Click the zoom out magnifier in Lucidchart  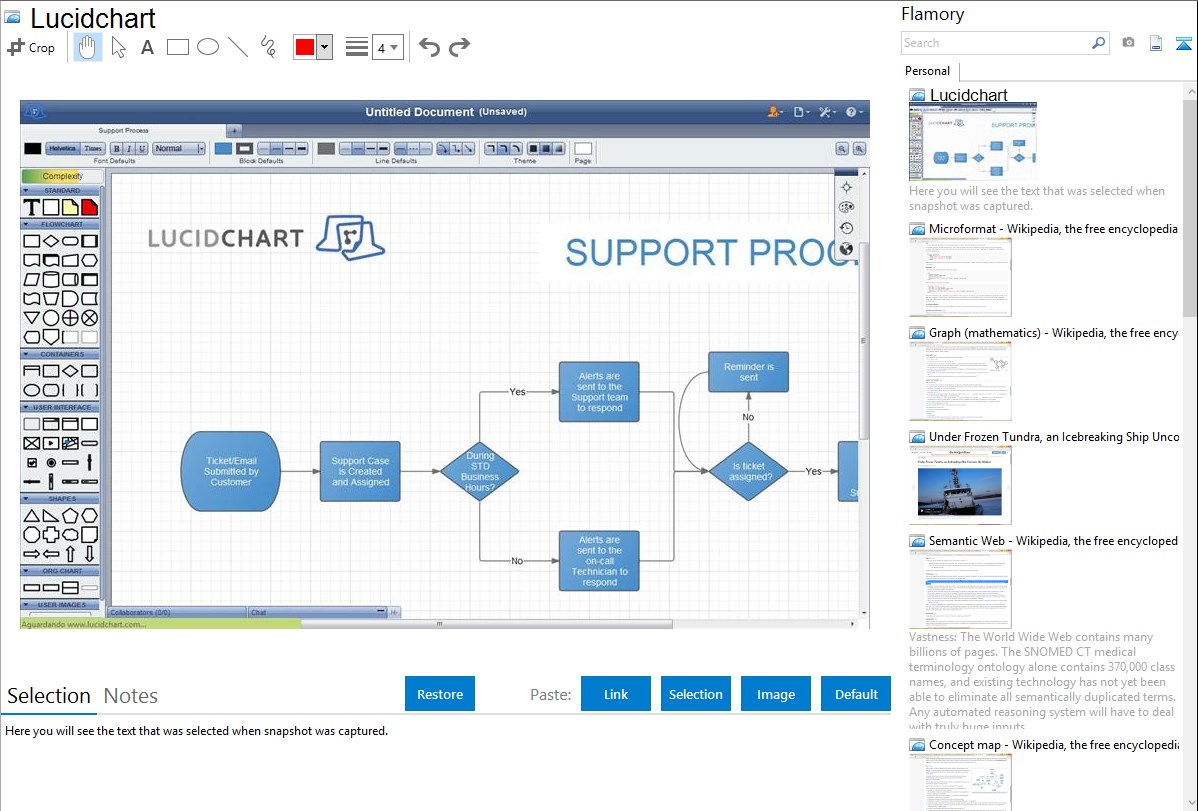click(x=842, y=149)
